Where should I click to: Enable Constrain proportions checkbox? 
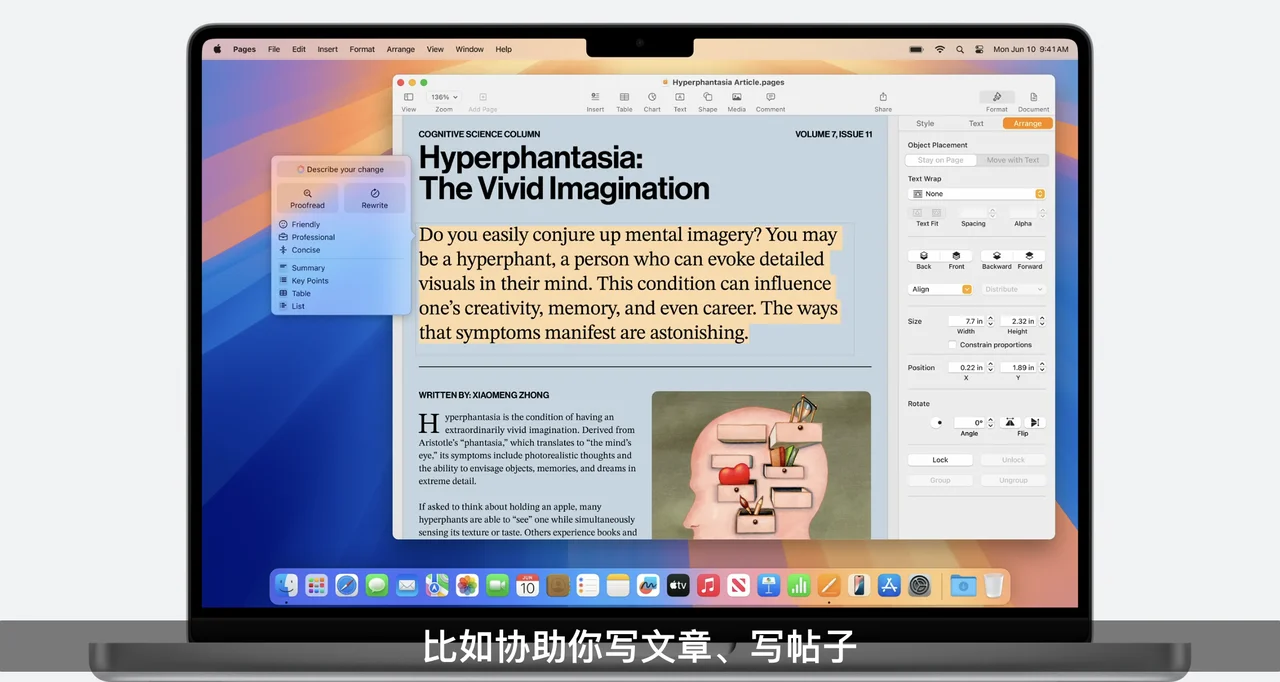(952, 344)
